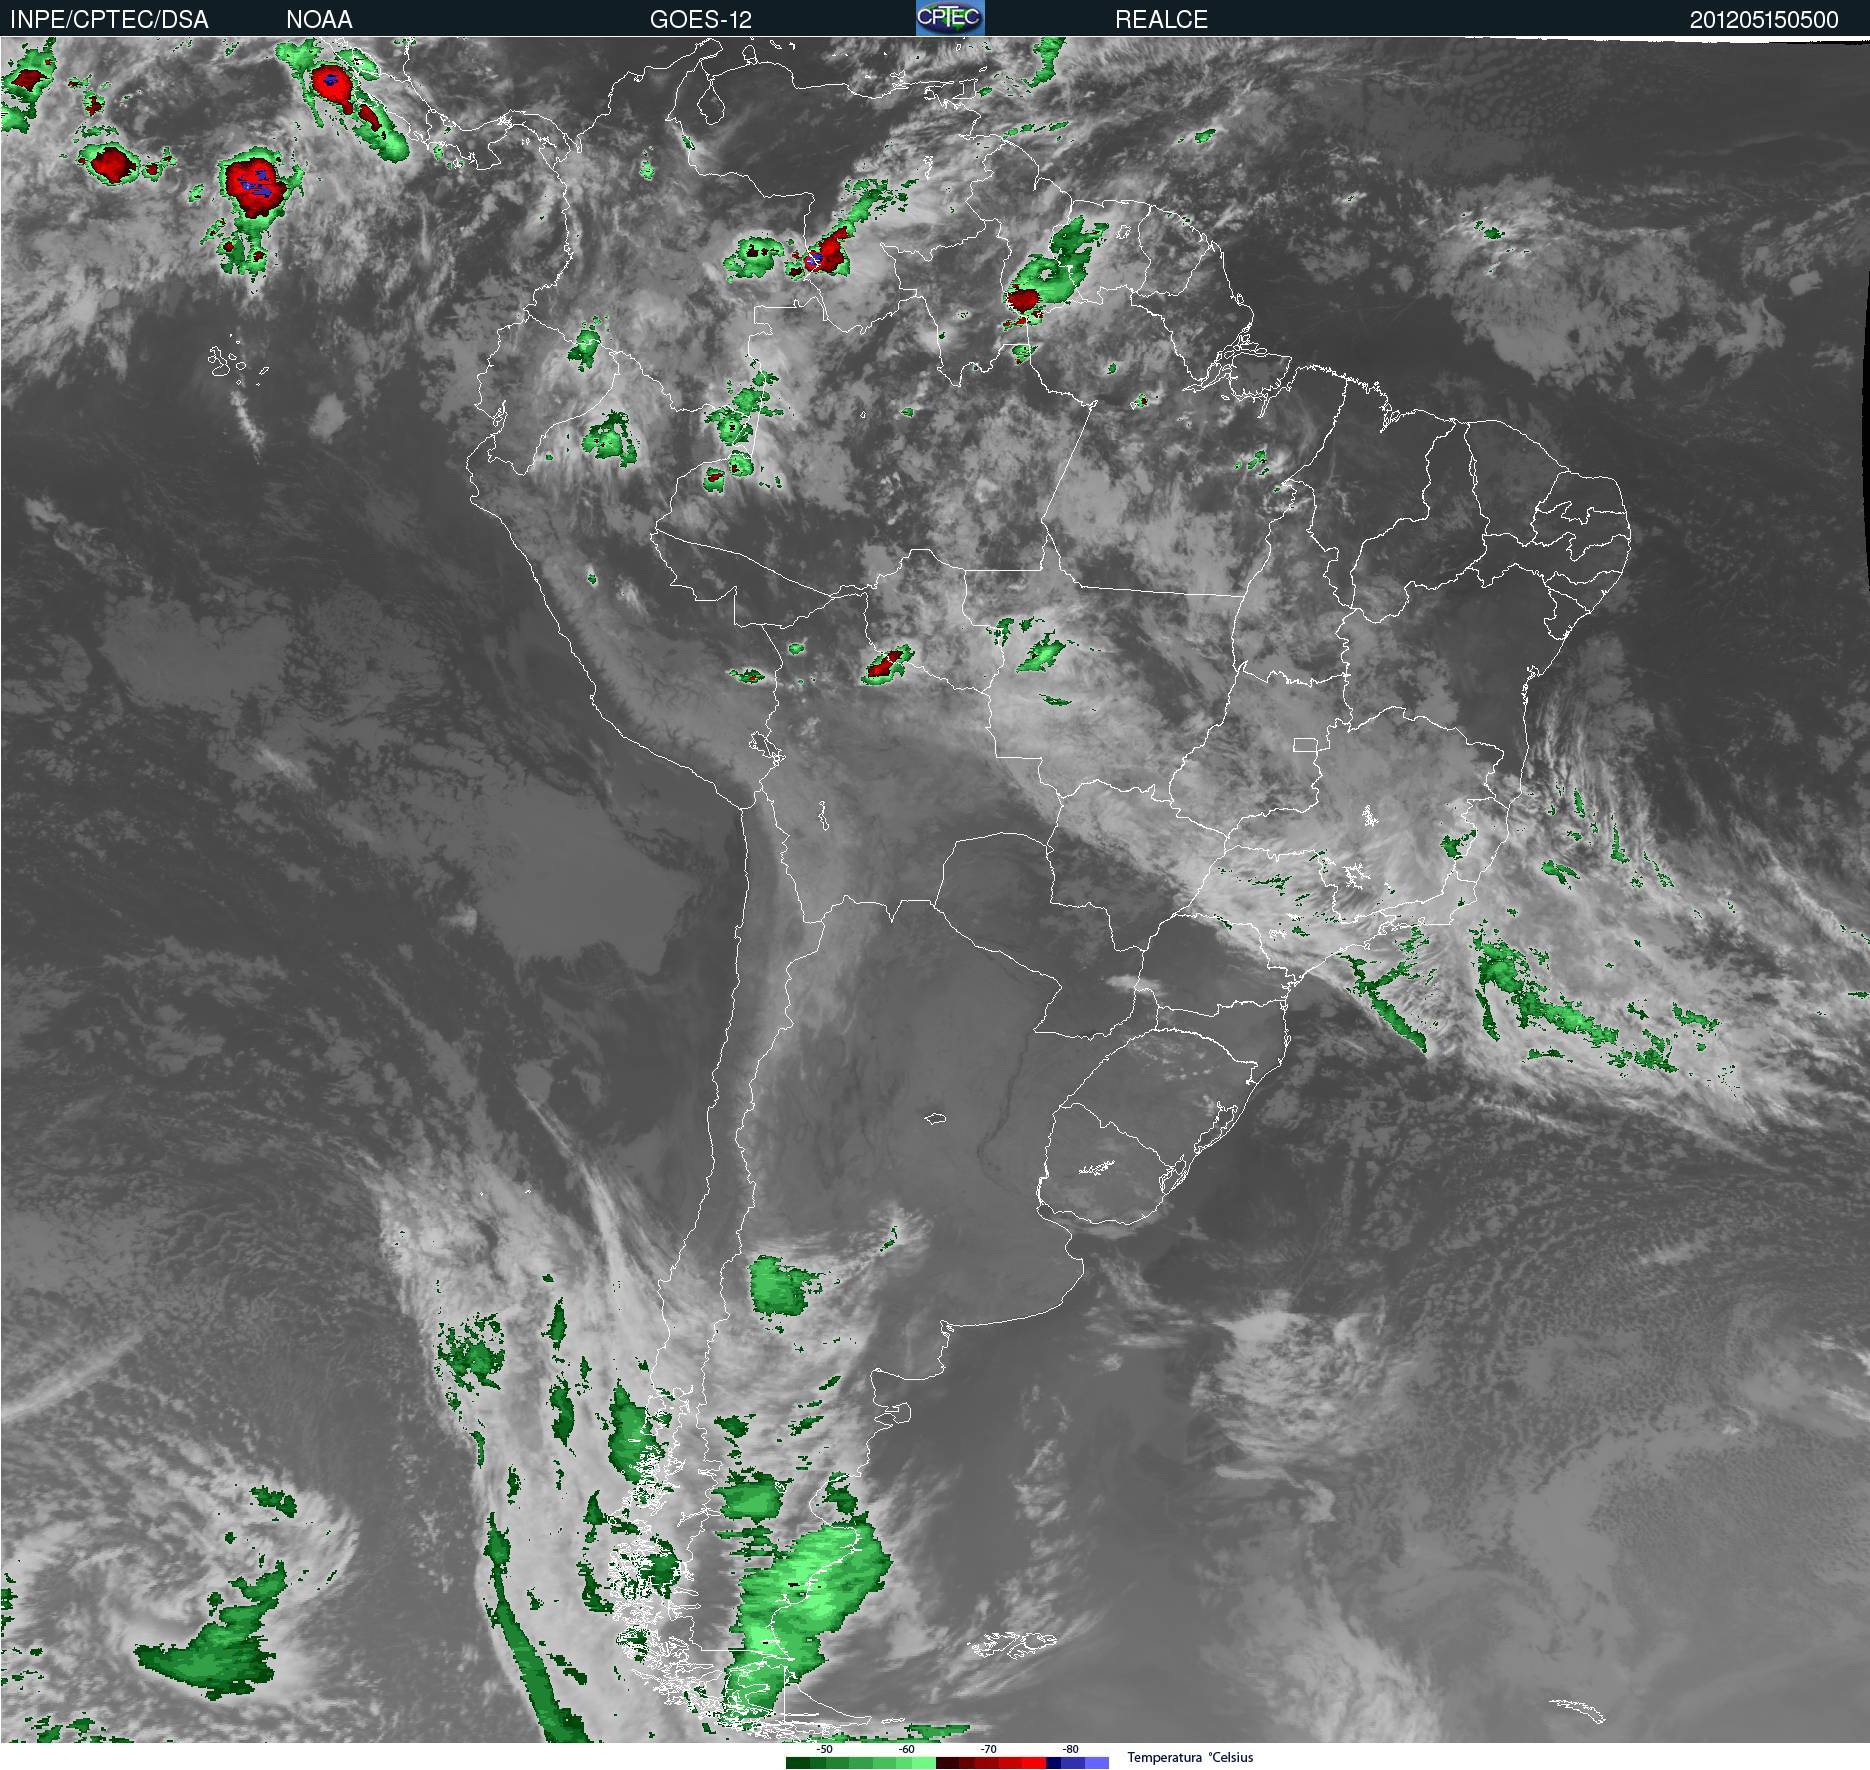
Task: Click the INPE/CPTEC/DSA header label
Action: tap(109, 19)
